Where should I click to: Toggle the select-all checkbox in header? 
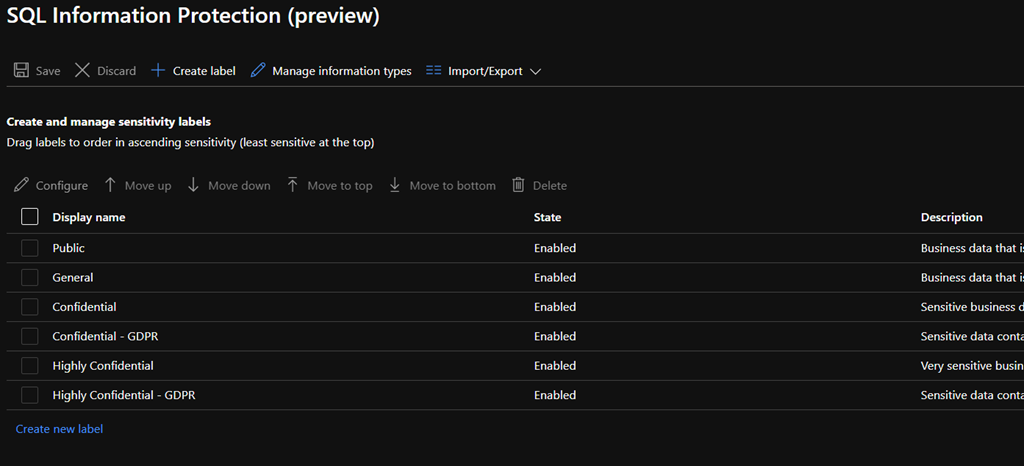click(x=30, y=217)
